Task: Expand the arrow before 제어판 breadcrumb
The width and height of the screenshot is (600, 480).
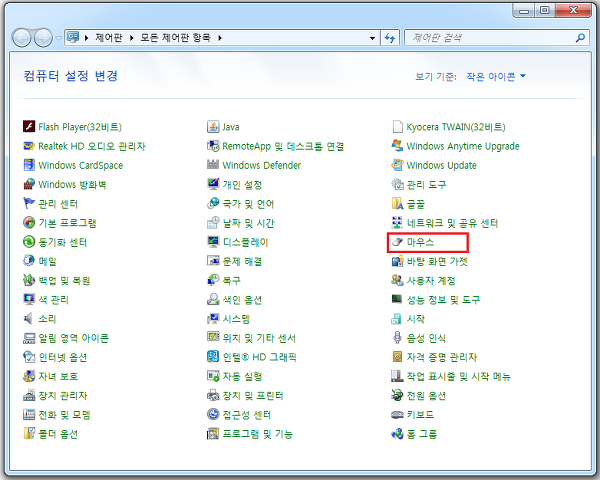Action: [86, 38]
